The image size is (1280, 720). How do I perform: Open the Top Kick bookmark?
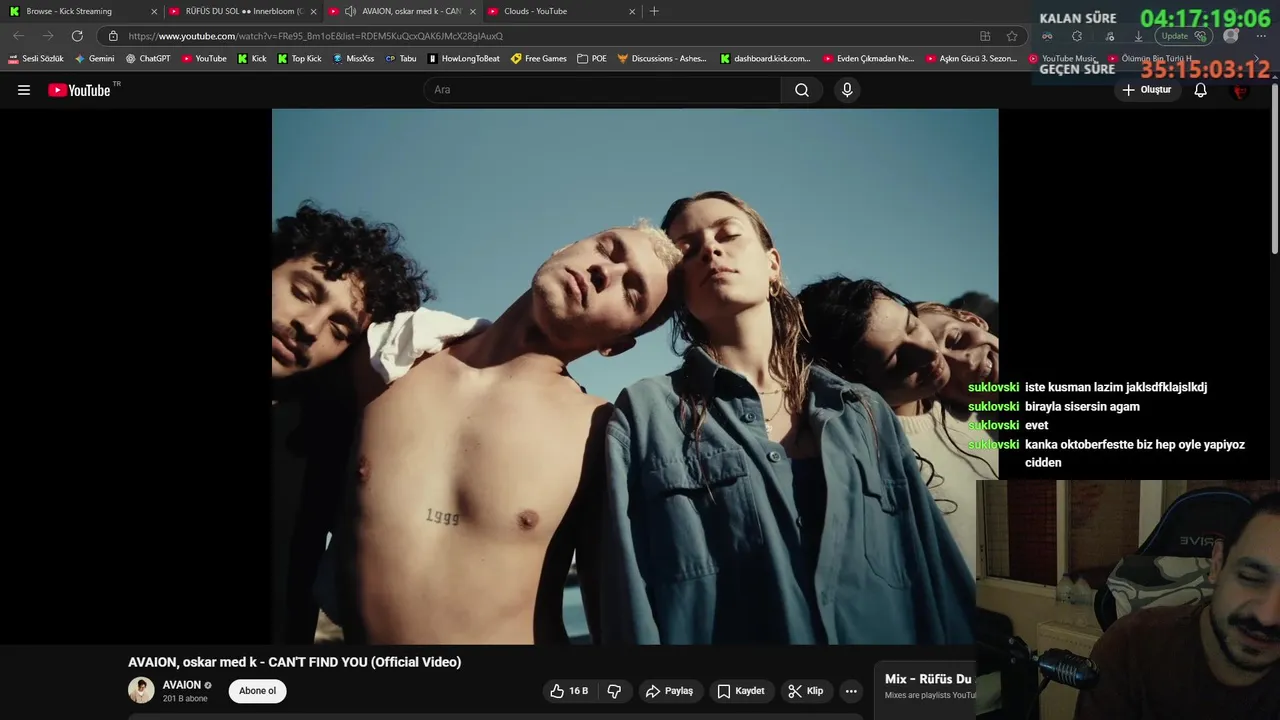(299, 59)
